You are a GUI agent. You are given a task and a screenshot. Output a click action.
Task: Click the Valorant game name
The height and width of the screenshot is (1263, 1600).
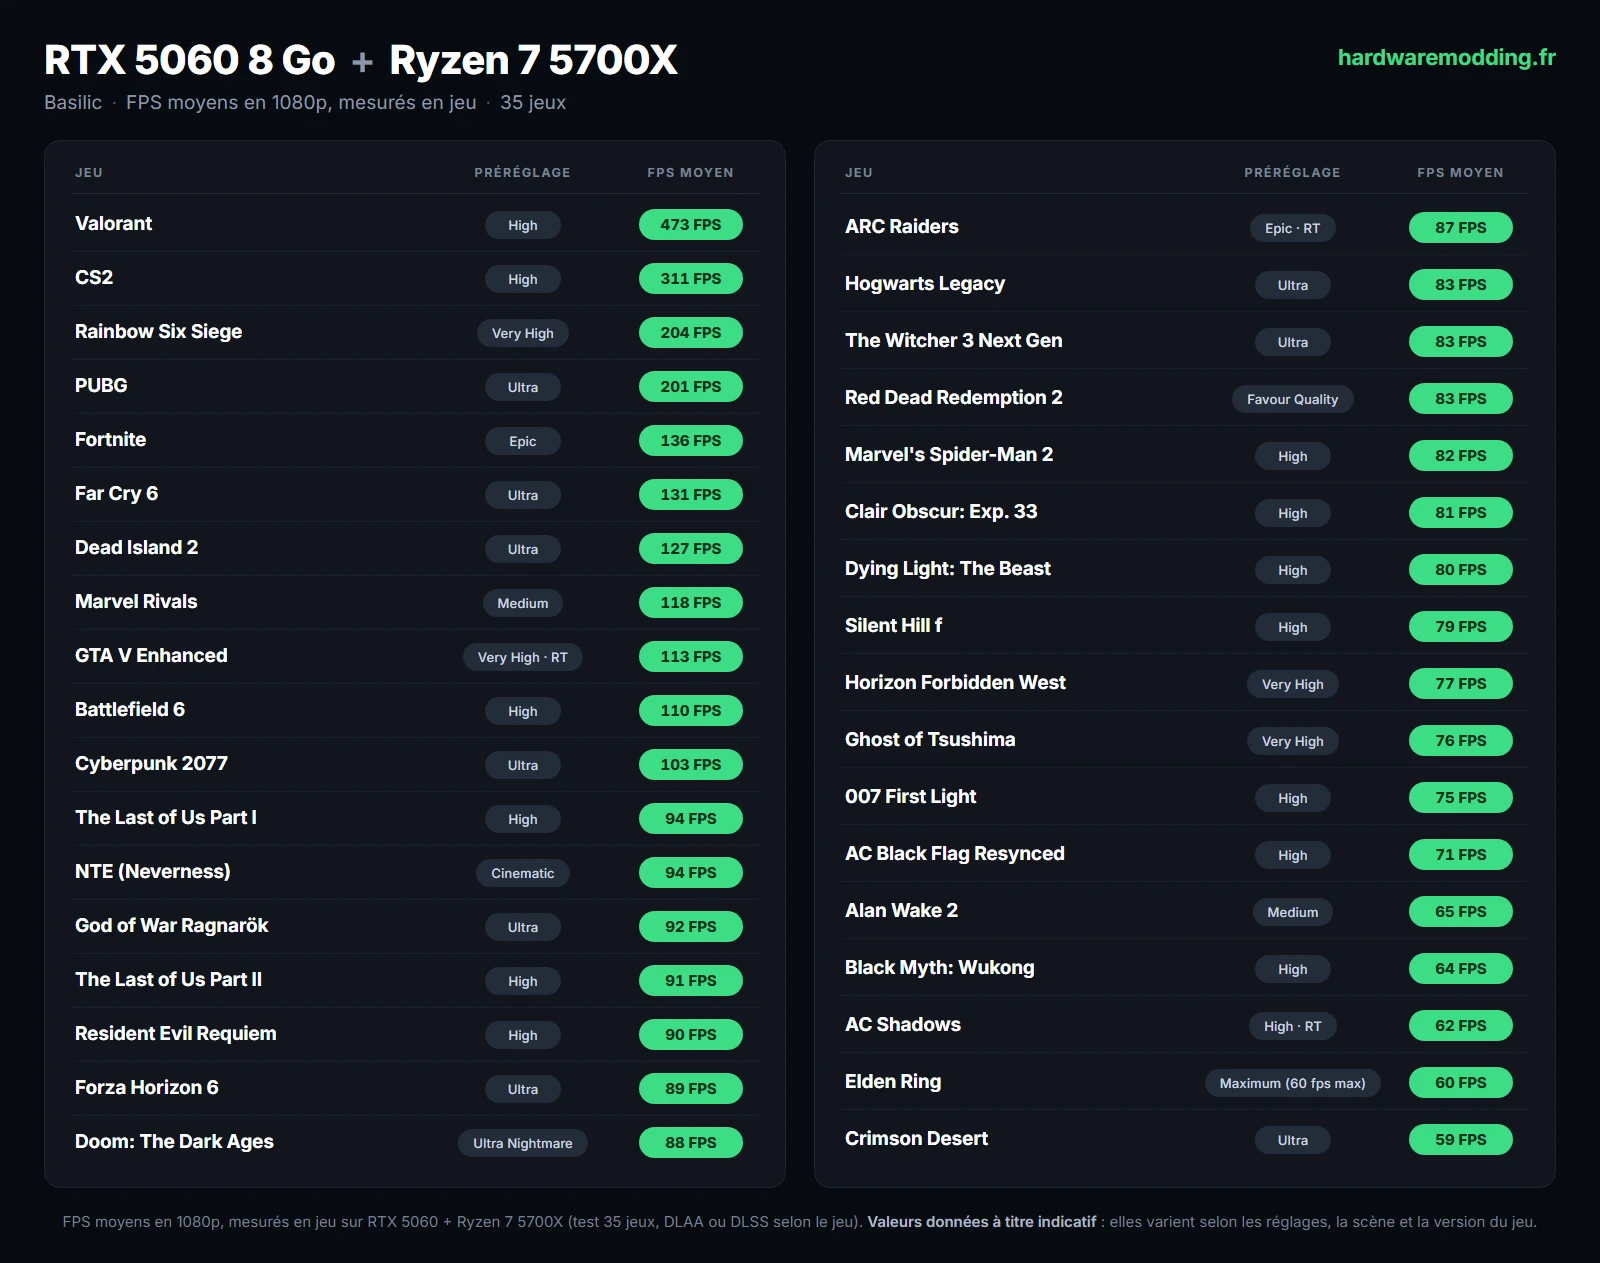113,224
